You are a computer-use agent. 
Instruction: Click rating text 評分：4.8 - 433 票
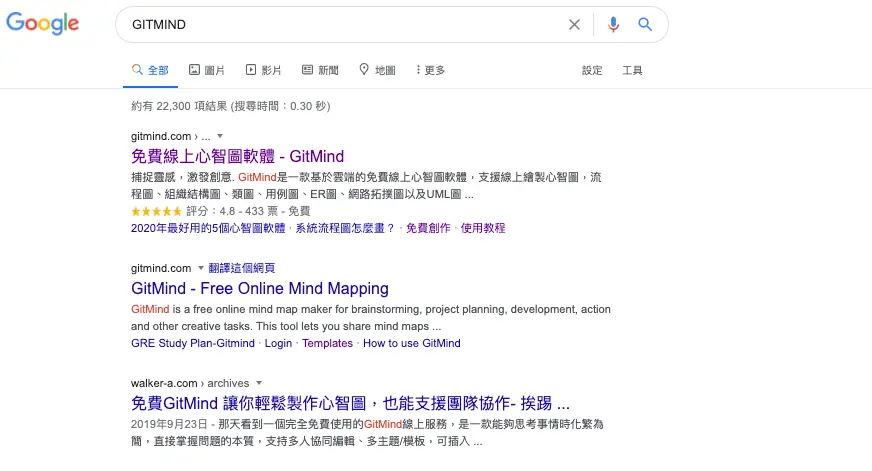232,211
